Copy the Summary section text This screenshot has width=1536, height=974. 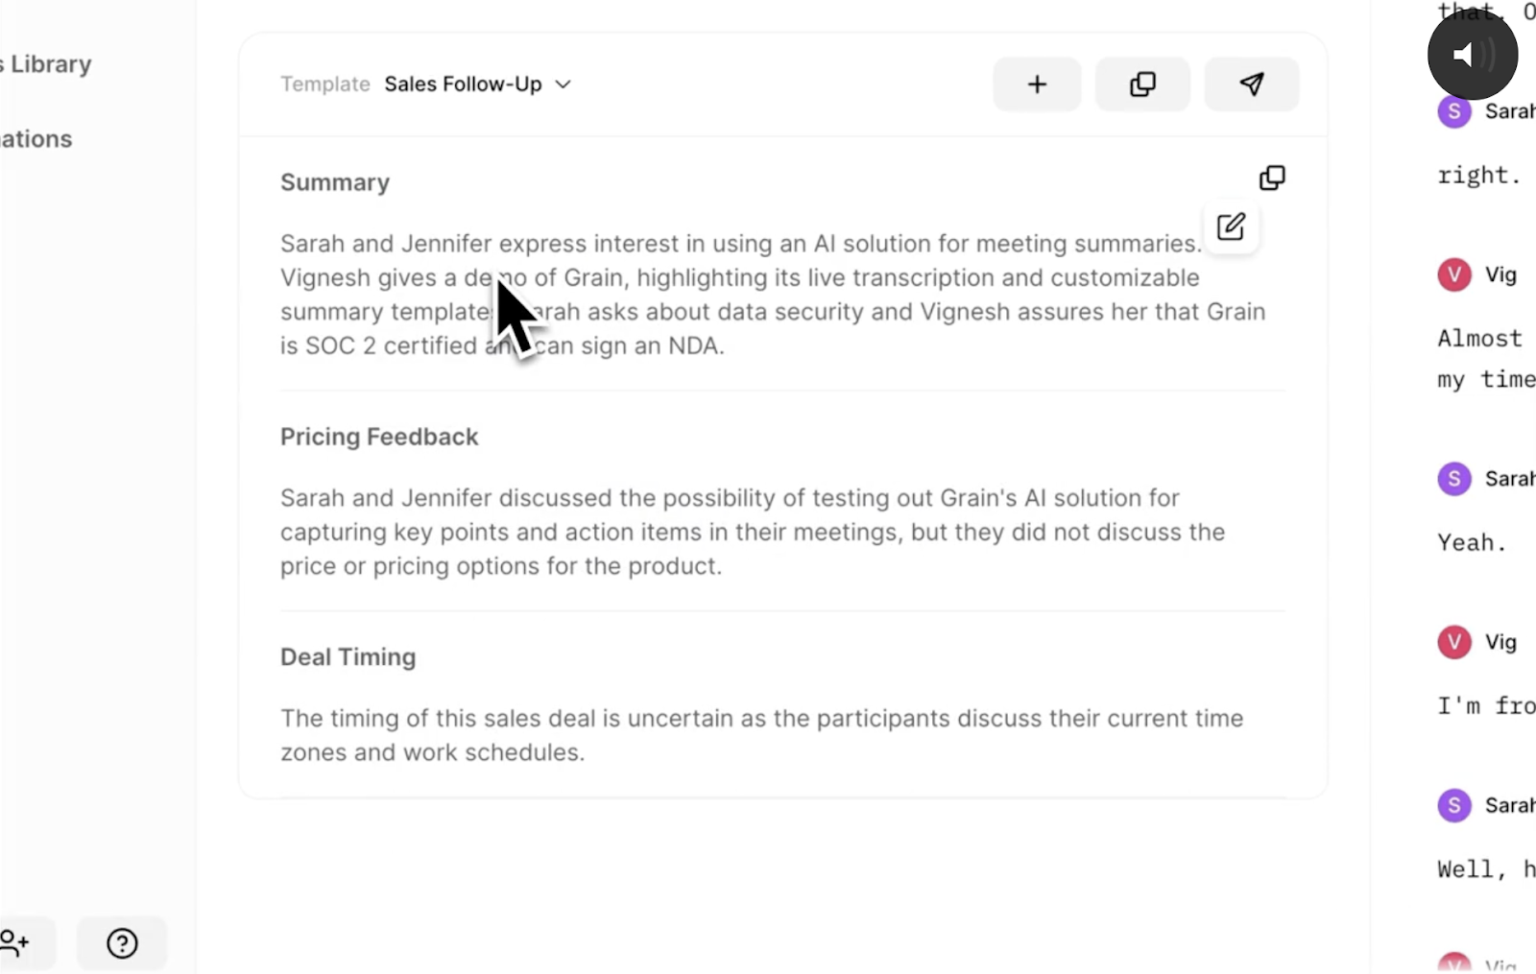pos(1272,178)
